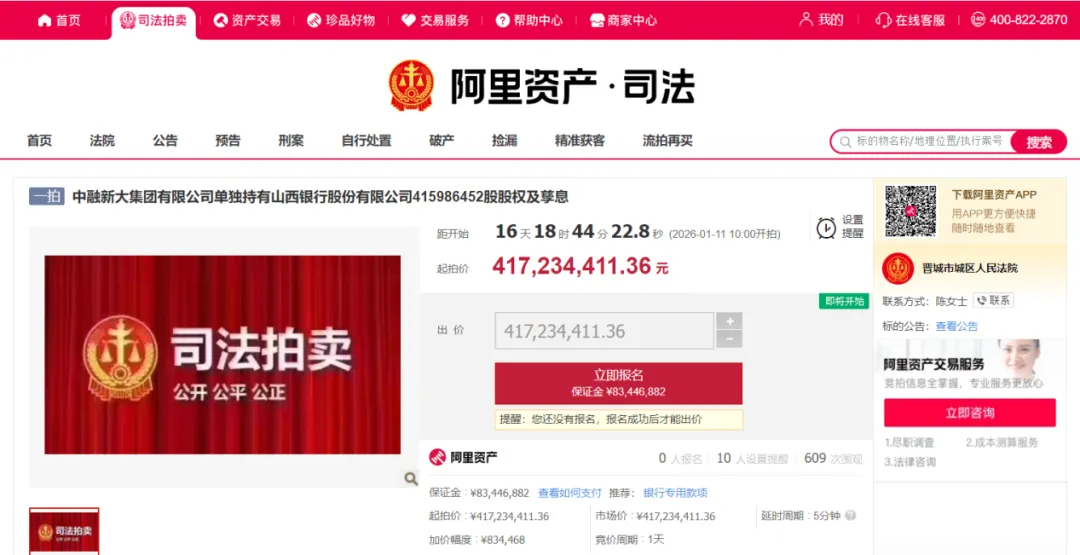
Task: Click the 即将开始 green status tag
Action: pos(844,301)
